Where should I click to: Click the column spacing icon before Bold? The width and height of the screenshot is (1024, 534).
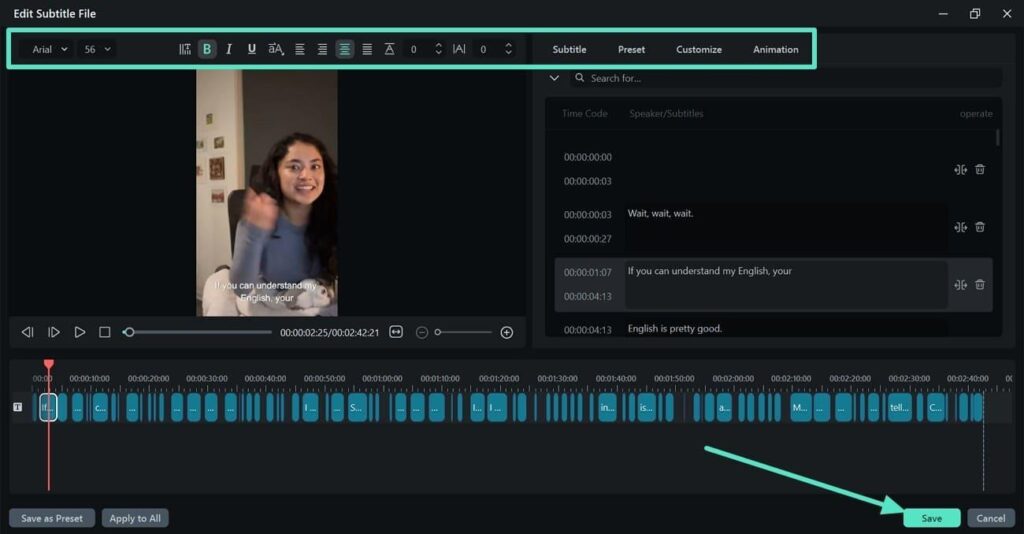click(185, 49)
